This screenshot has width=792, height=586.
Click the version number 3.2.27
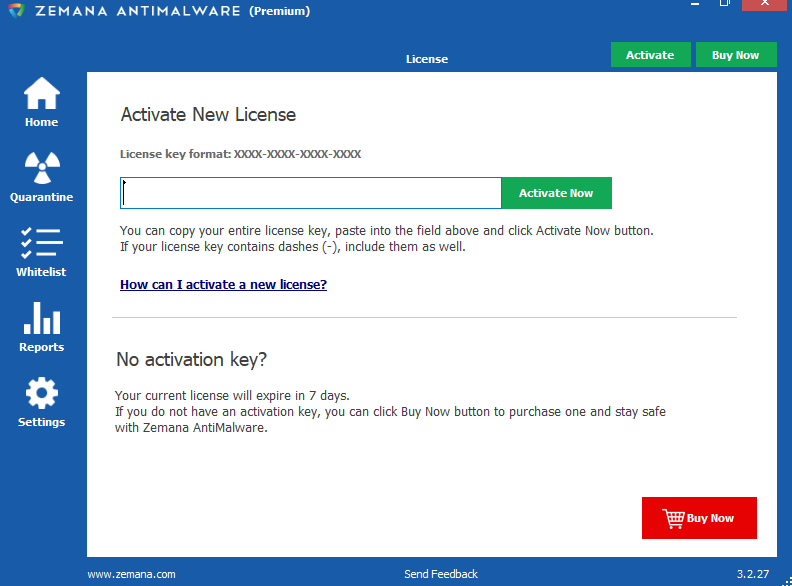pyautogui.click(x=753, y=574)
